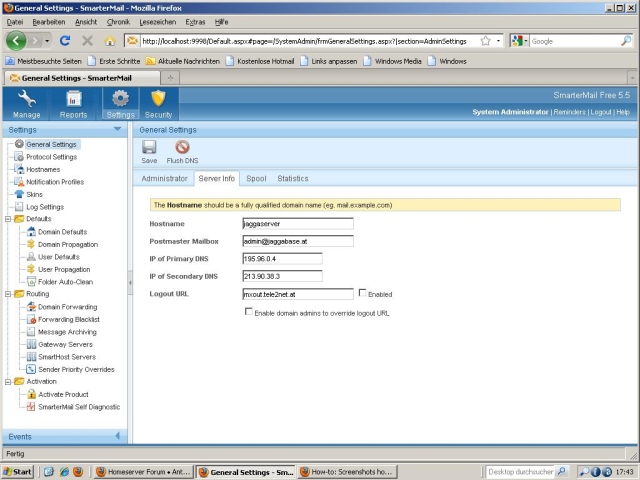Open URL bar dropdown arrow

(498, 41)
